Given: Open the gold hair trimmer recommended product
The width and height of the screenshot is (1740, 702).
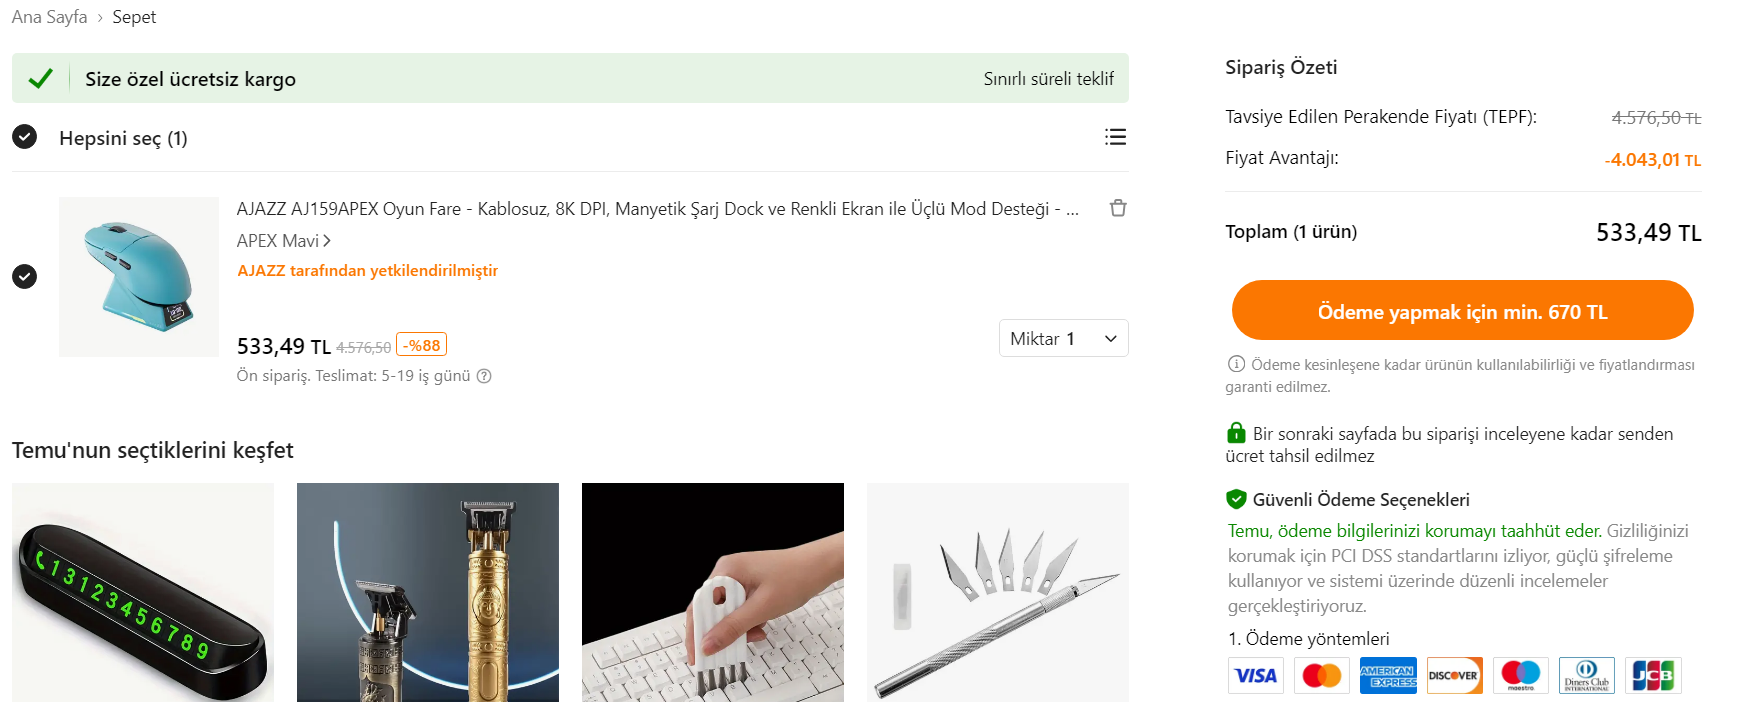Looking at the screenshot, I should 428,592.
